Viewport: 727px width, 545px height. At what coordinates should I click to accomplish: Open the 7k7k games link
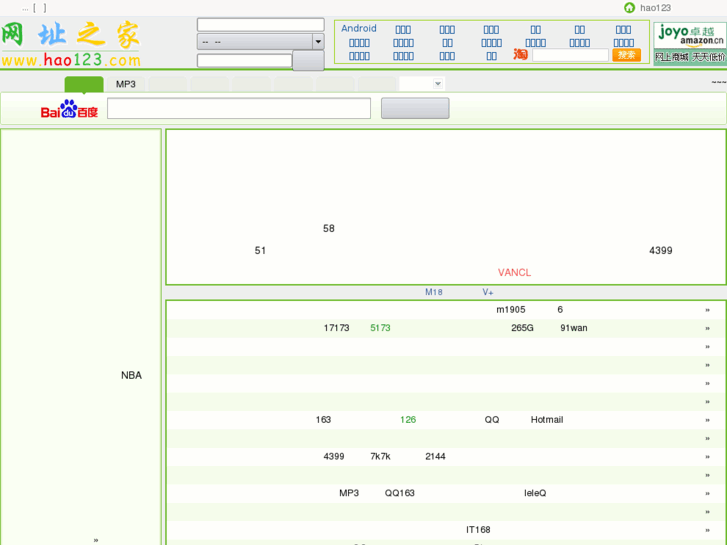pos(380,456)
